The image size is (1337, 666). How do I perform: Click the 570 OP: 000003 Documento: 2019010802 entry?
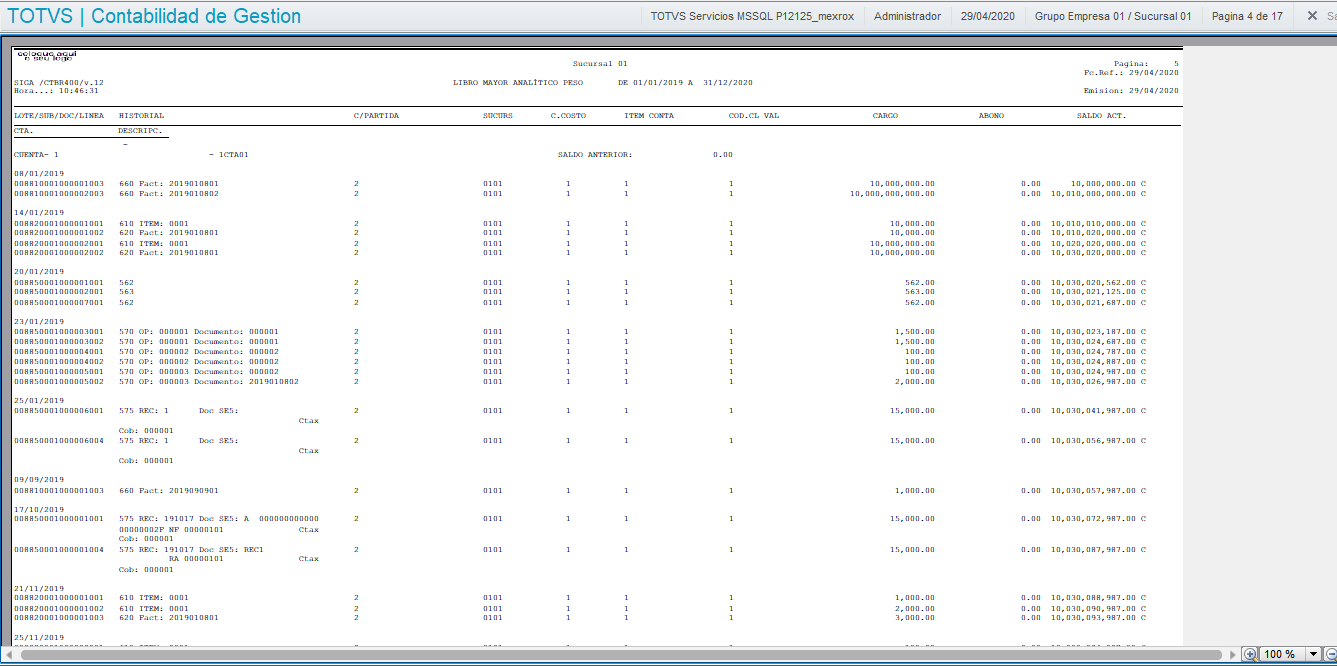[x=208, y=381]
